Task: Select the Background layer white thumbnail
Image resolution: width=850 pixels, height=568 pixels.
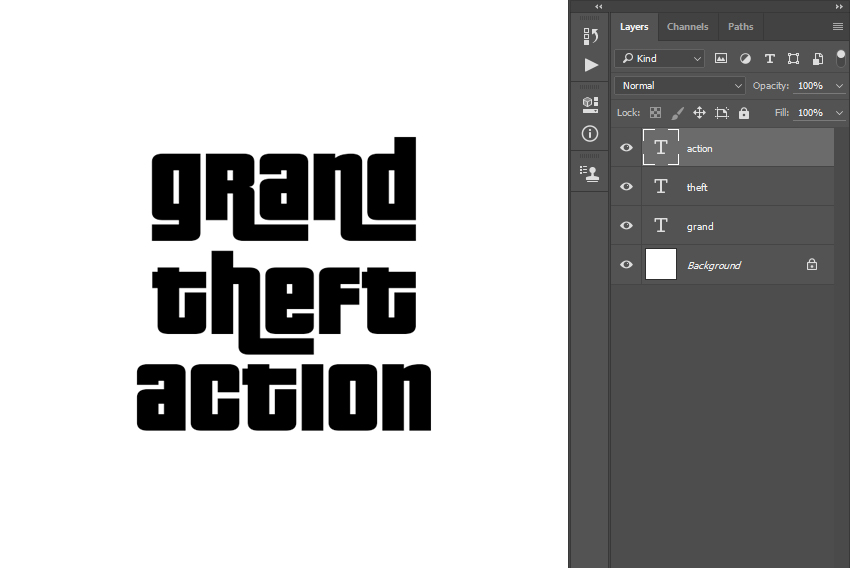Action: click(660, 264)
